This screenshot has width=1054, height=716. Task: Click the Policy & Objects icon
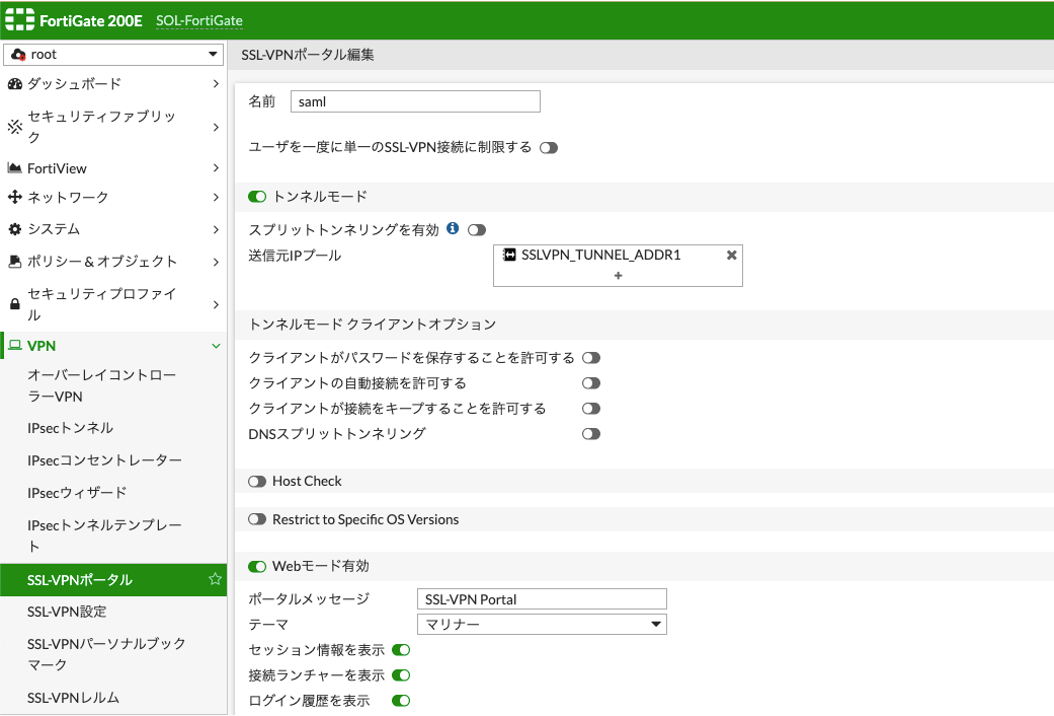pos(15,262)
